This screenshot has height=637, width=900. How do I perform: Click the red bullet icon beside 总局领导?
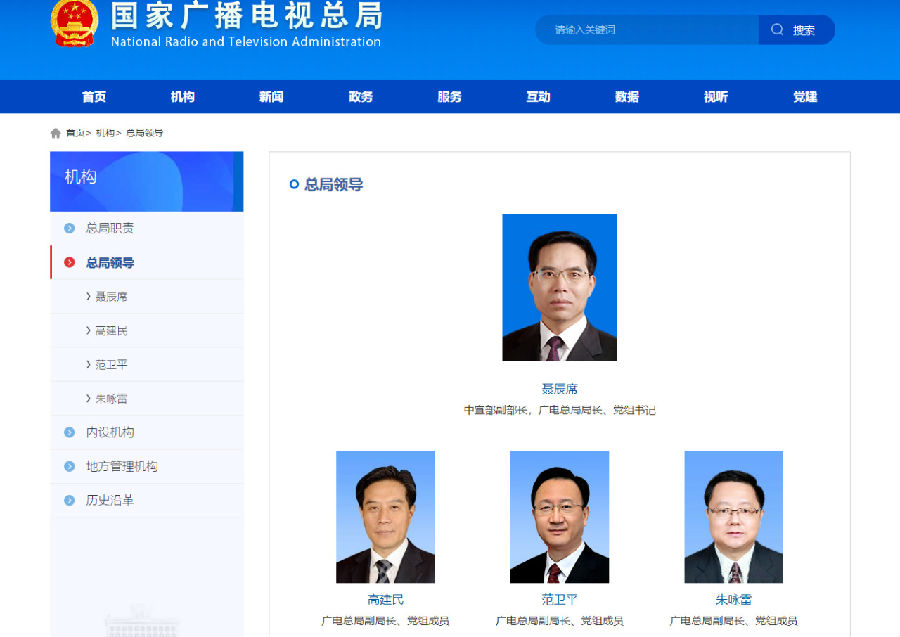coord(69,262)
